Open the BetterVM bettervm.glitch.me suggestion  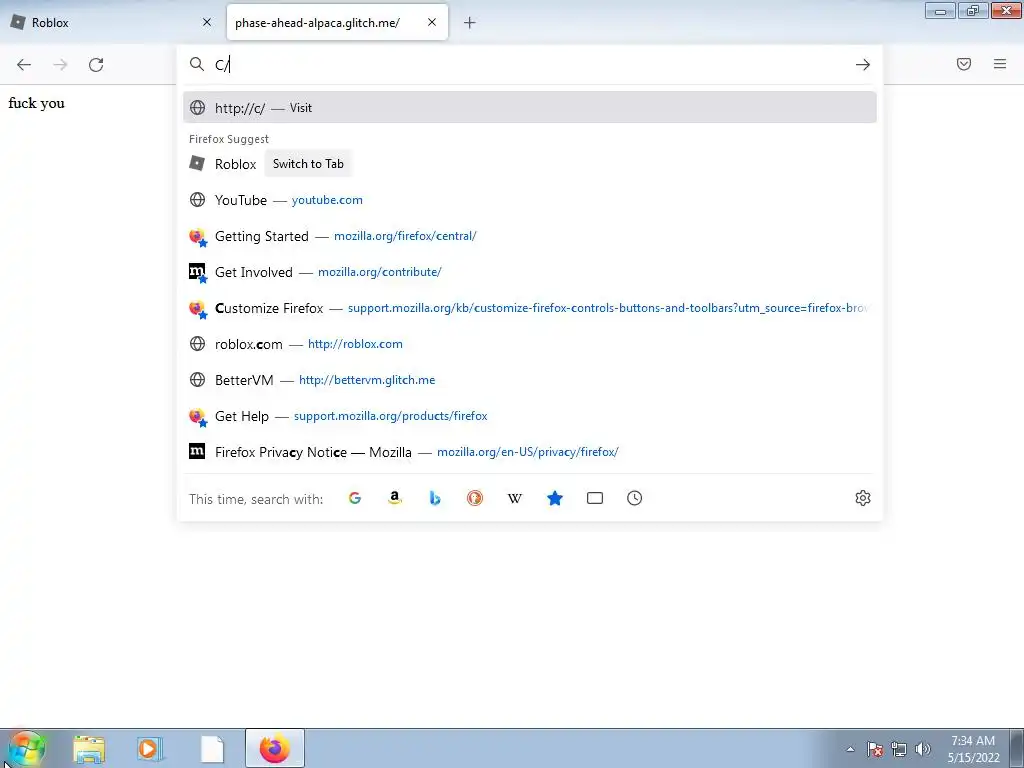click(530, 379)
